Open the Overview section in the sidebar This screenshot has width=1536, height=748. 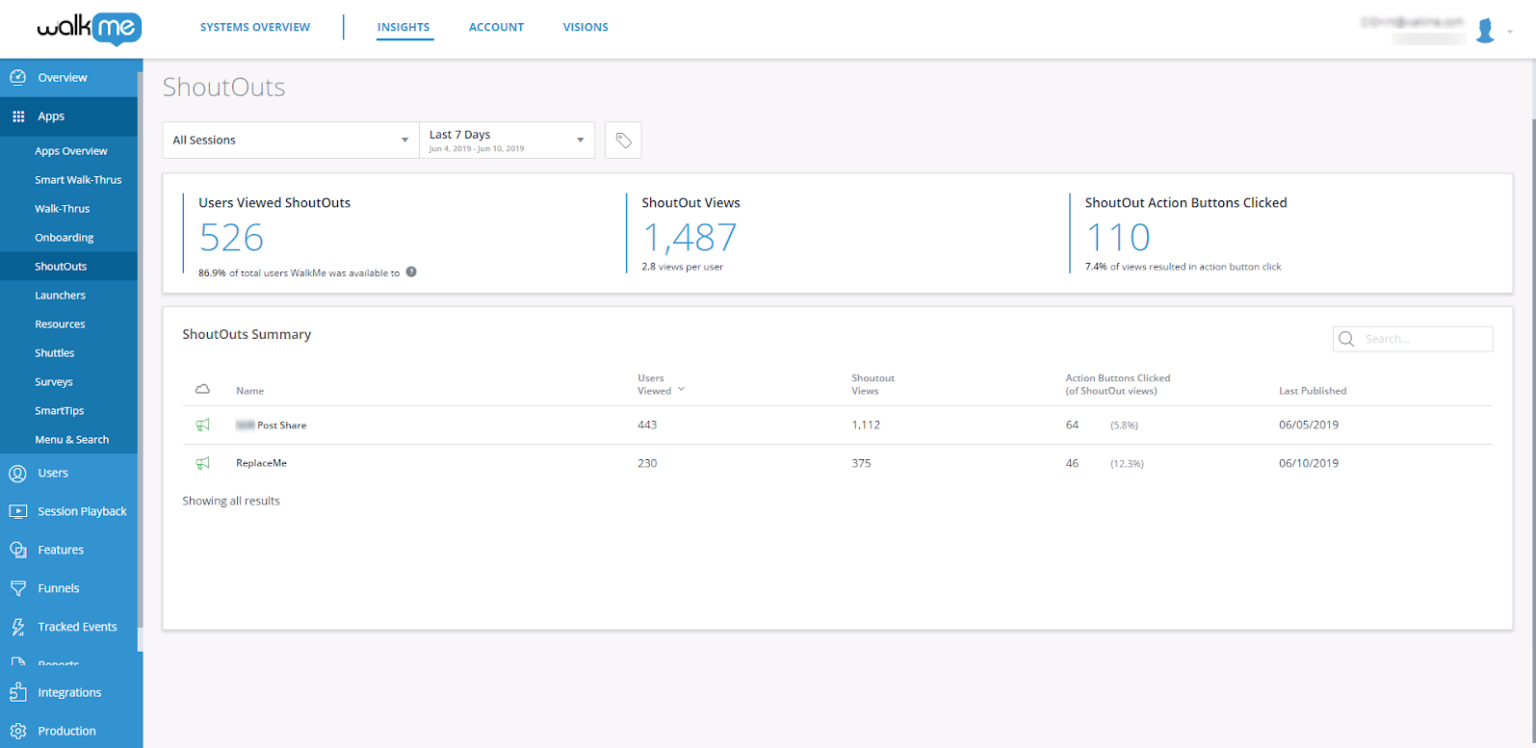coord(62,77)
